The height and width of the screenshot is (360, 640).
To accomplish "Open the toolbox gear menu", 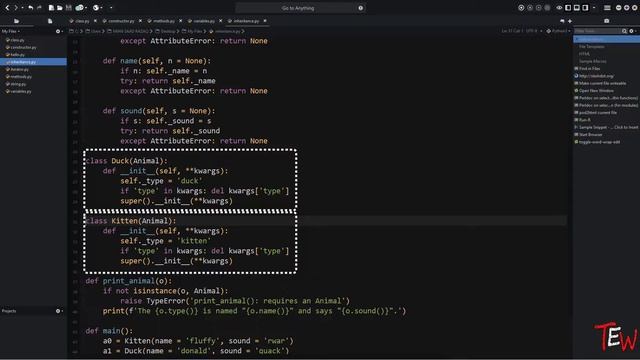I will [x=631, y=31].
